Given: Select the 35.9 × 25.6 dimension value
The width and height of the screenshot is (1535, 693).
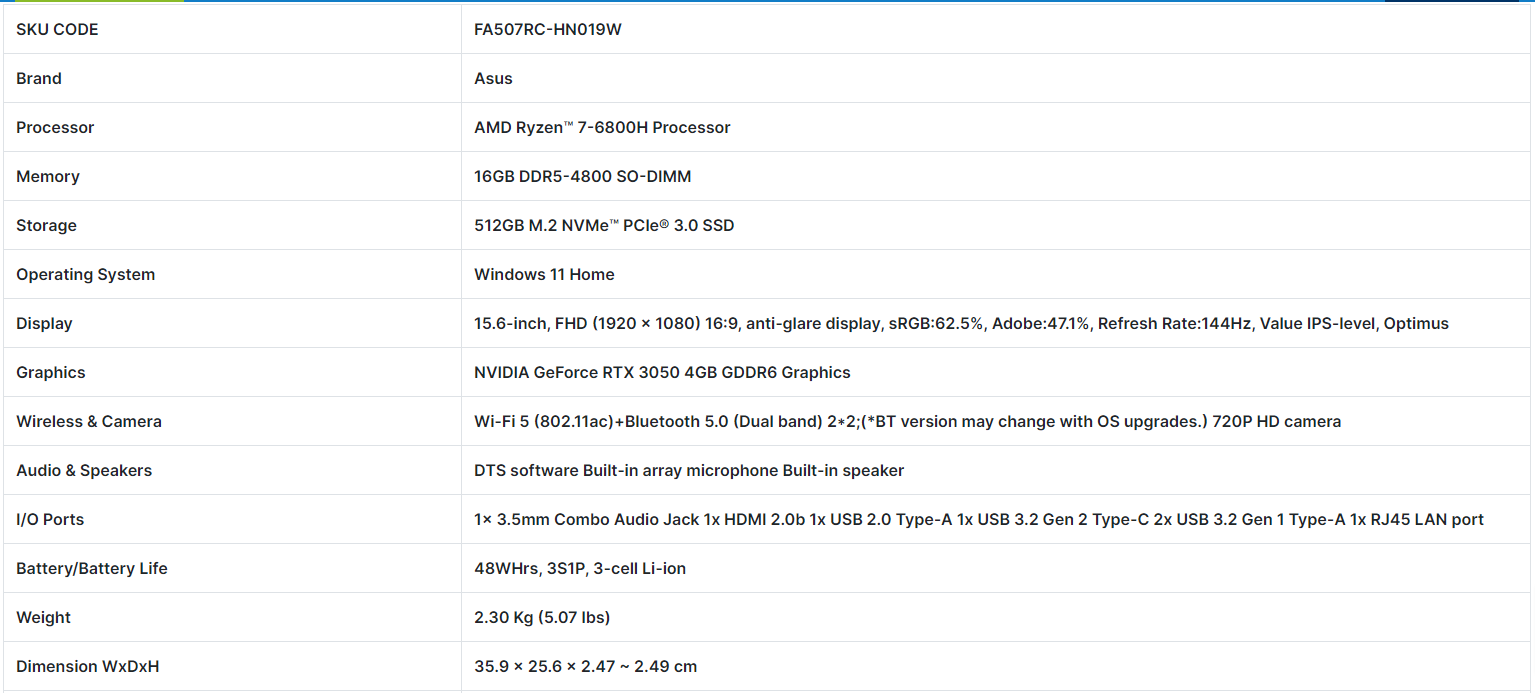Looking at the screenshot, I should 585,667.
